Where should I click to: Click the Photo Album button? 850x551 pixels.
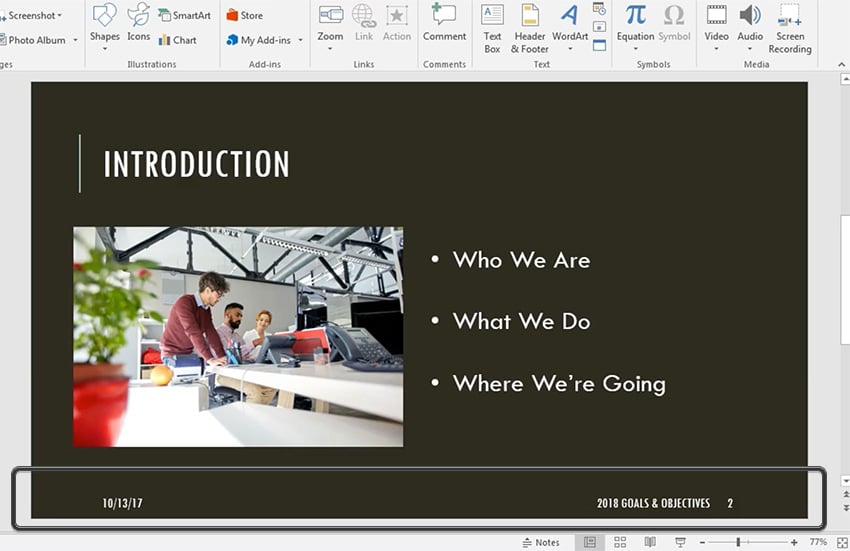[x=33, y=40]
